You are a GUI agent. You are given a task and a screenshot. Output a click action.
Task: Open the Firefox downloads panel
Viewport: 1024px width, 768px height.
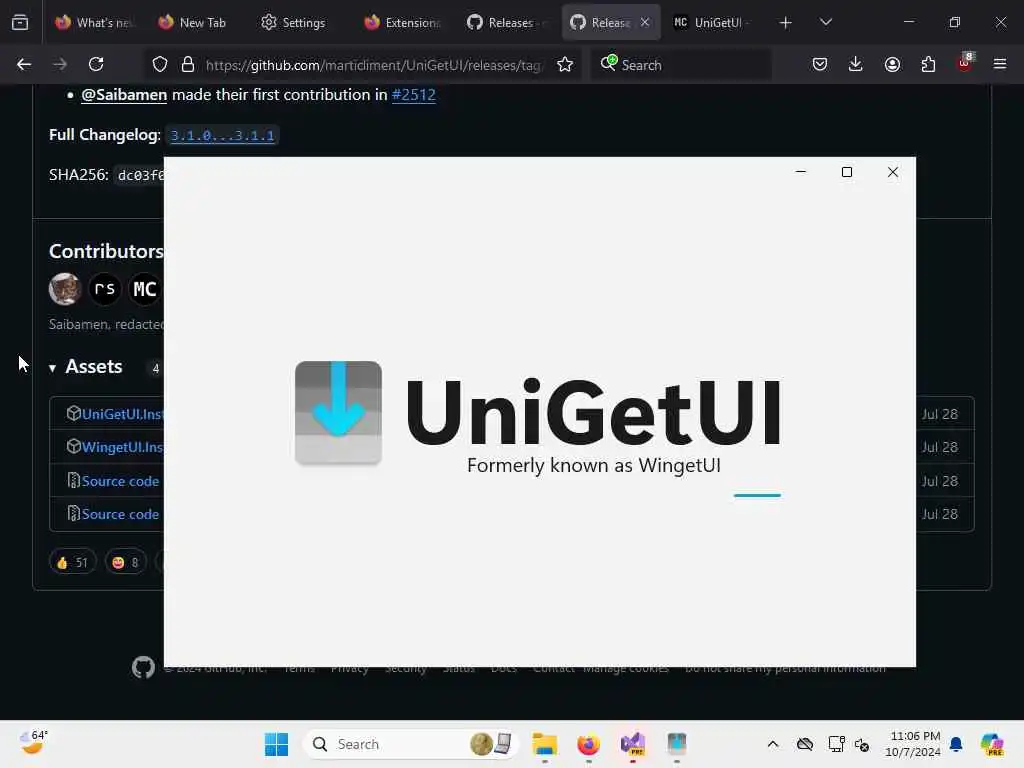click(x=856, y=64)
